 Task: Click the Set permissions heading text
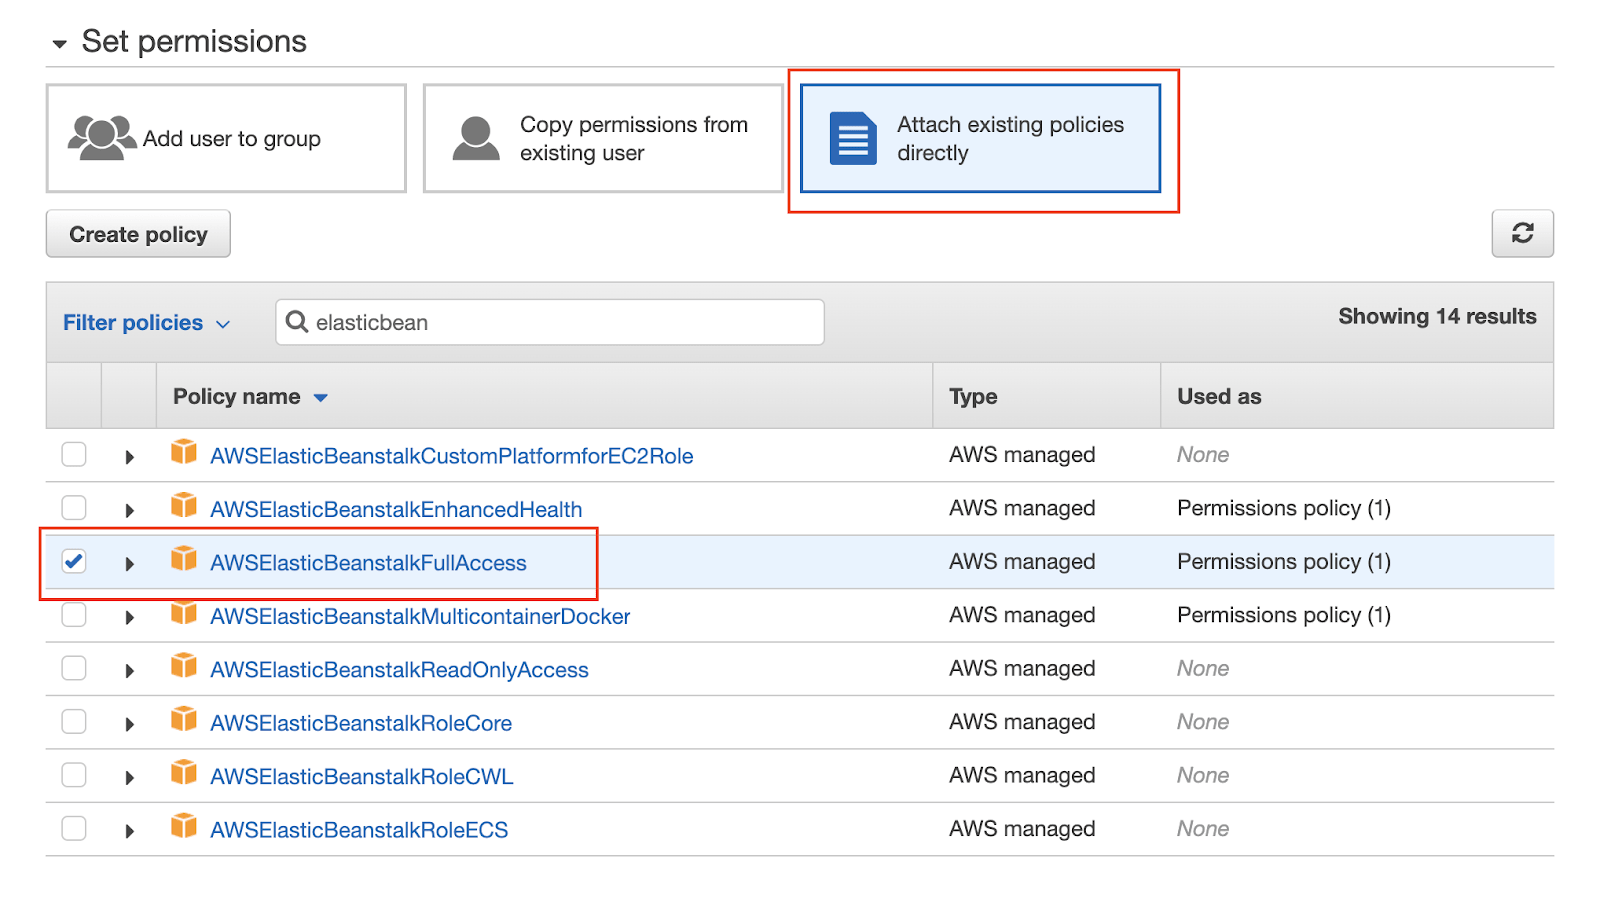(194, 41)
